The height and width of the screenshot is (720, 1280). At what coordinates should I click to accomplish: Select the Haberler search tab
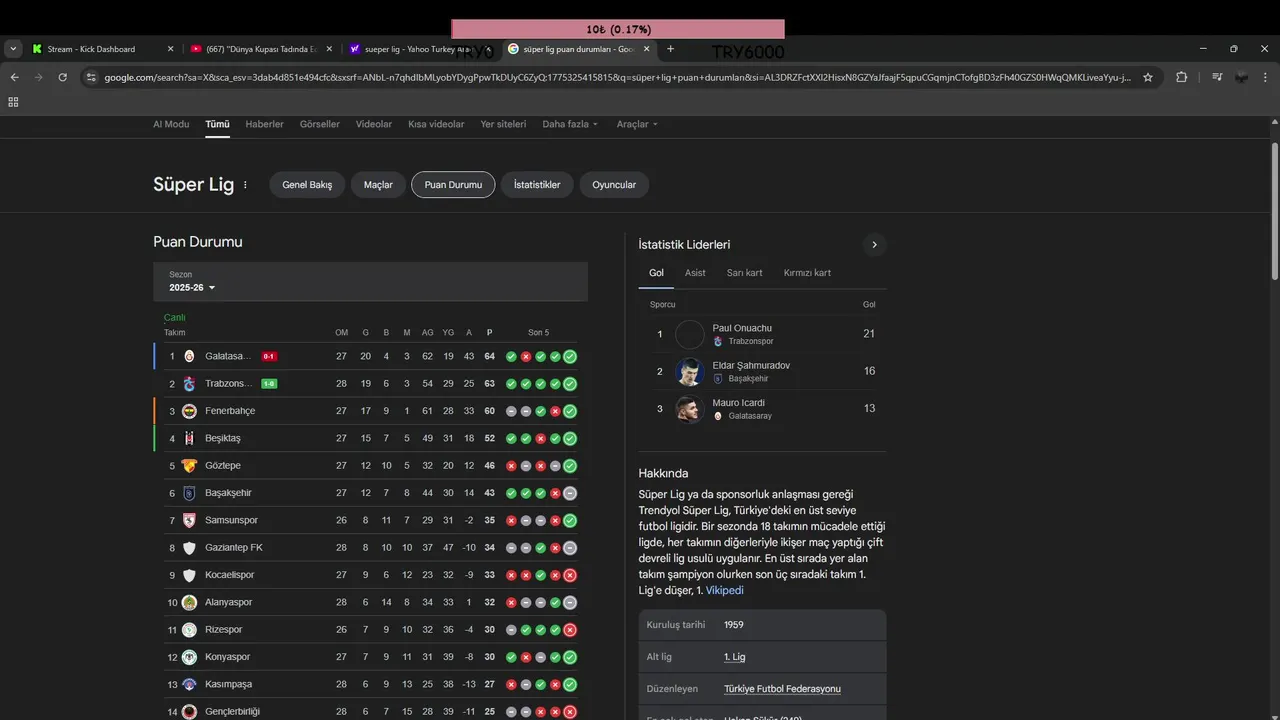pyautogui.click(x=264, y=124)
